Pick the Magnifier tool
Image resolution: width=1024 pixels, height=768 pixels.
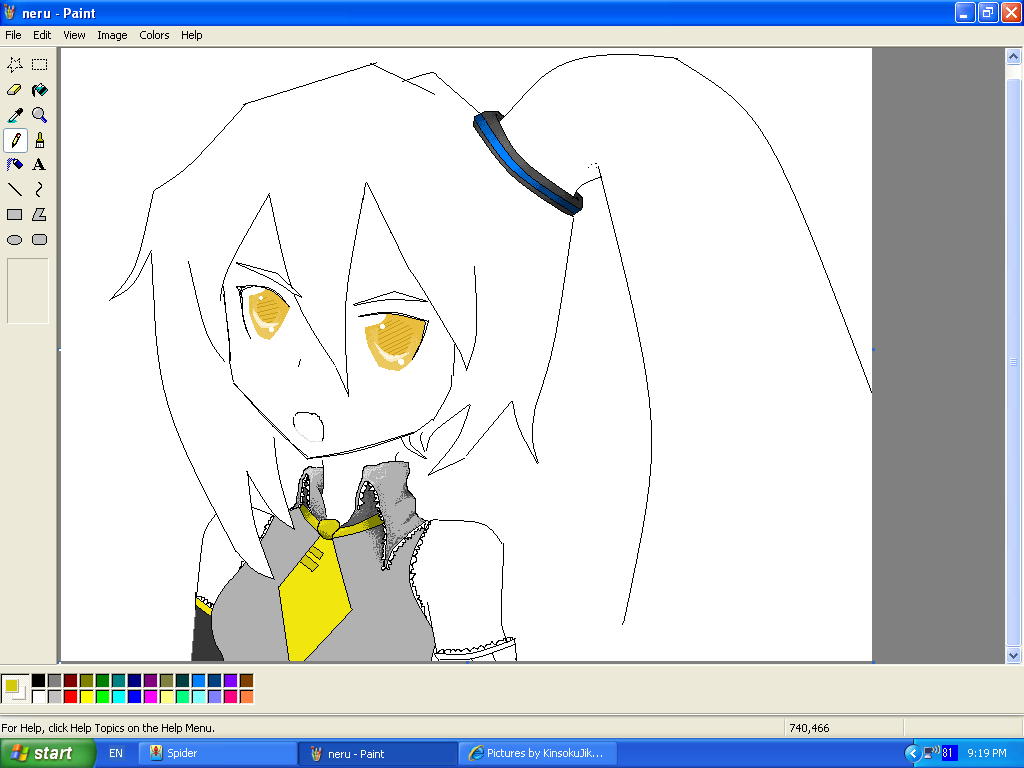(x=40, y=115)
